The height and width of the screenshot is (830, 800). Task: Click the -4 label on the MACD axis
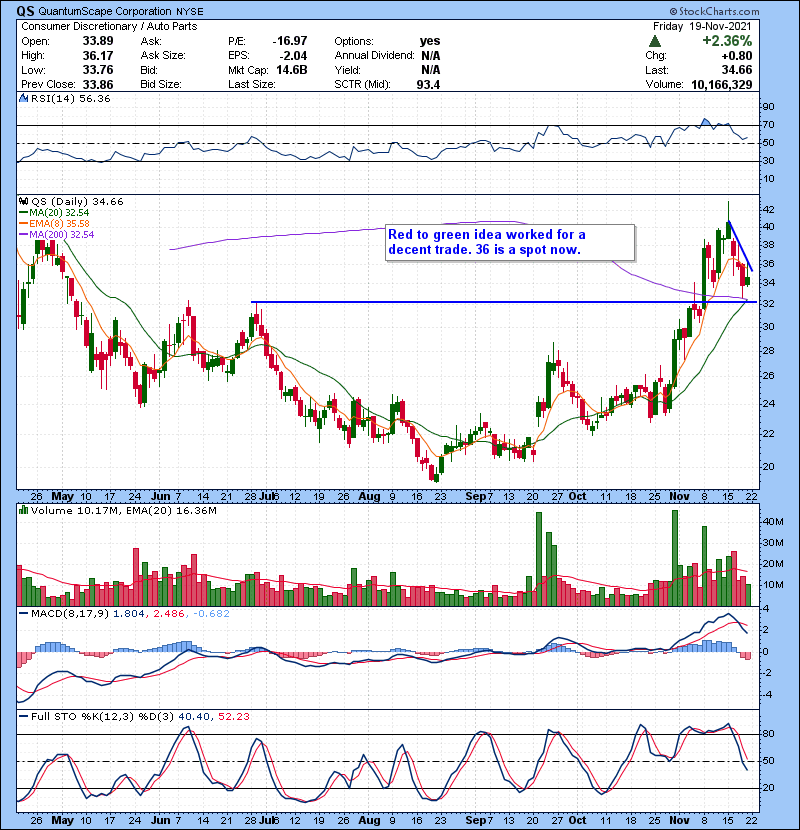coord(766,694)
